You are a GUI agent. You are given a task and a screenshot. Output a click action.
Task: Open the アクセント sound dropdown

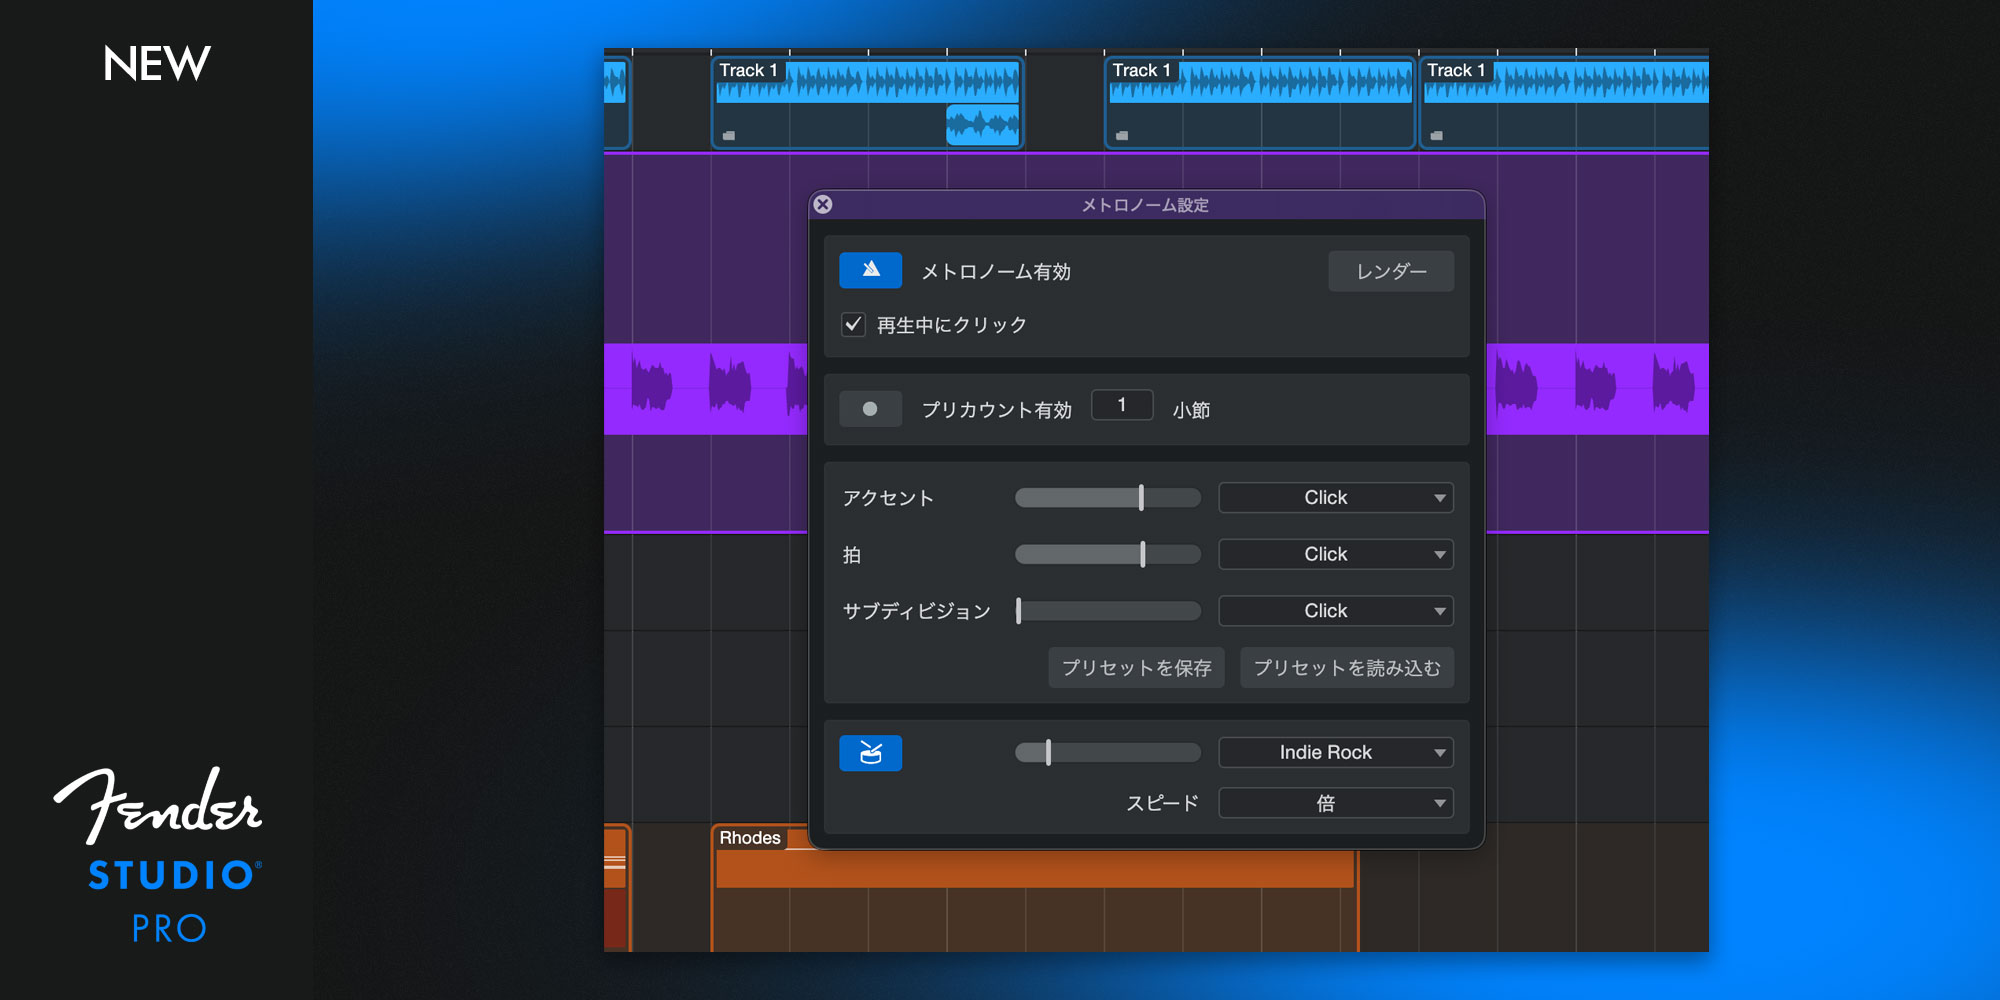click(1335, 498)
